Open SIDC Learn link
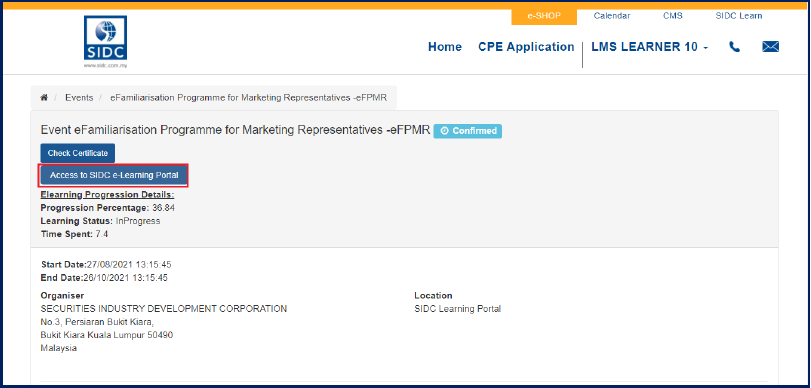This screenshot has height=388, width=811. tap(739, 16)
